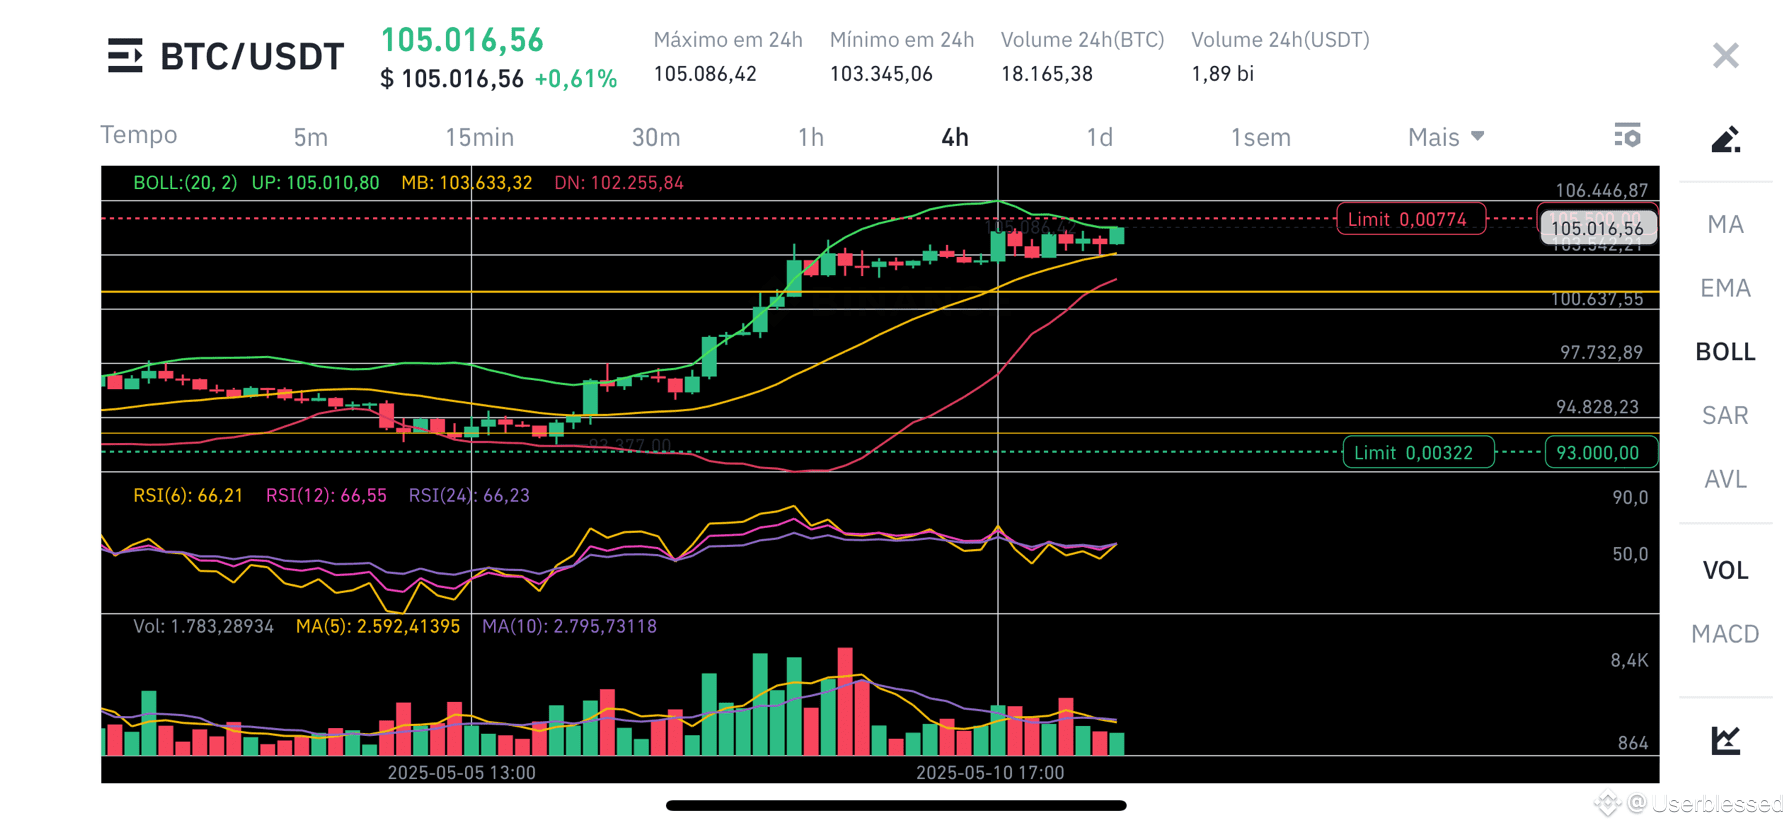Enable the AVL indicator

point(1725,479)
